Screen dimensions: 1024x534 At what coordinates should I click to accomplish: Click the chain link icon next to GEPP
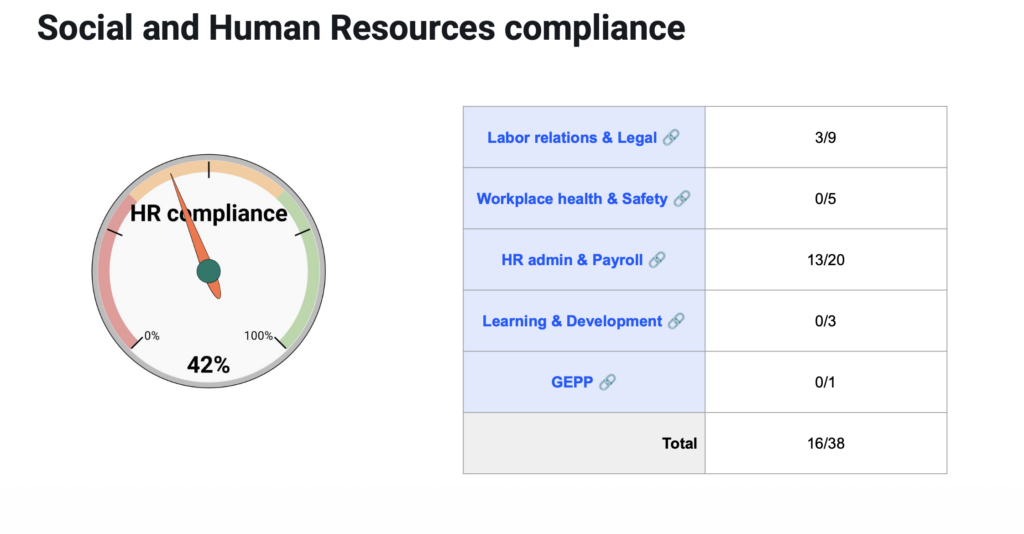pyautogui.click(x=607, y=382)
